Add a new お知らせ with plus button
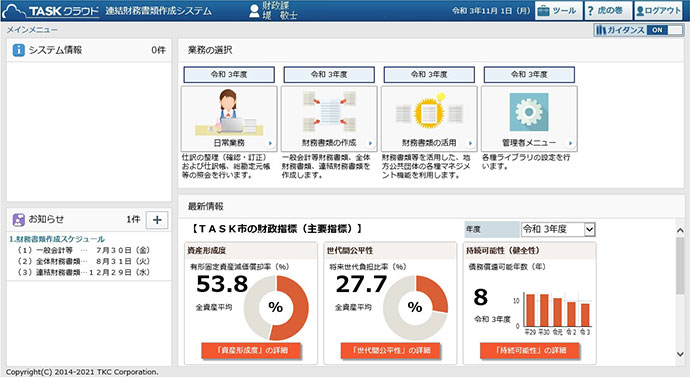The image size is (690, 378). 157,220
